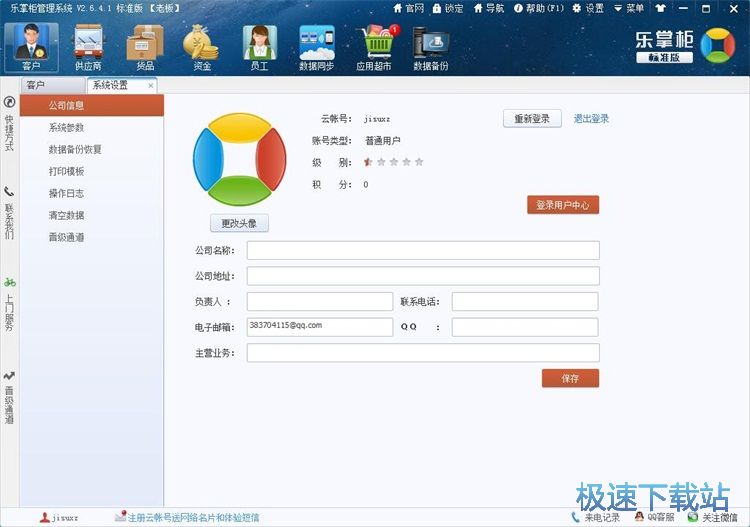Open 晋级通道 chart sidebar item
This screenshot has height=527, width=750.
coord(9,397)
